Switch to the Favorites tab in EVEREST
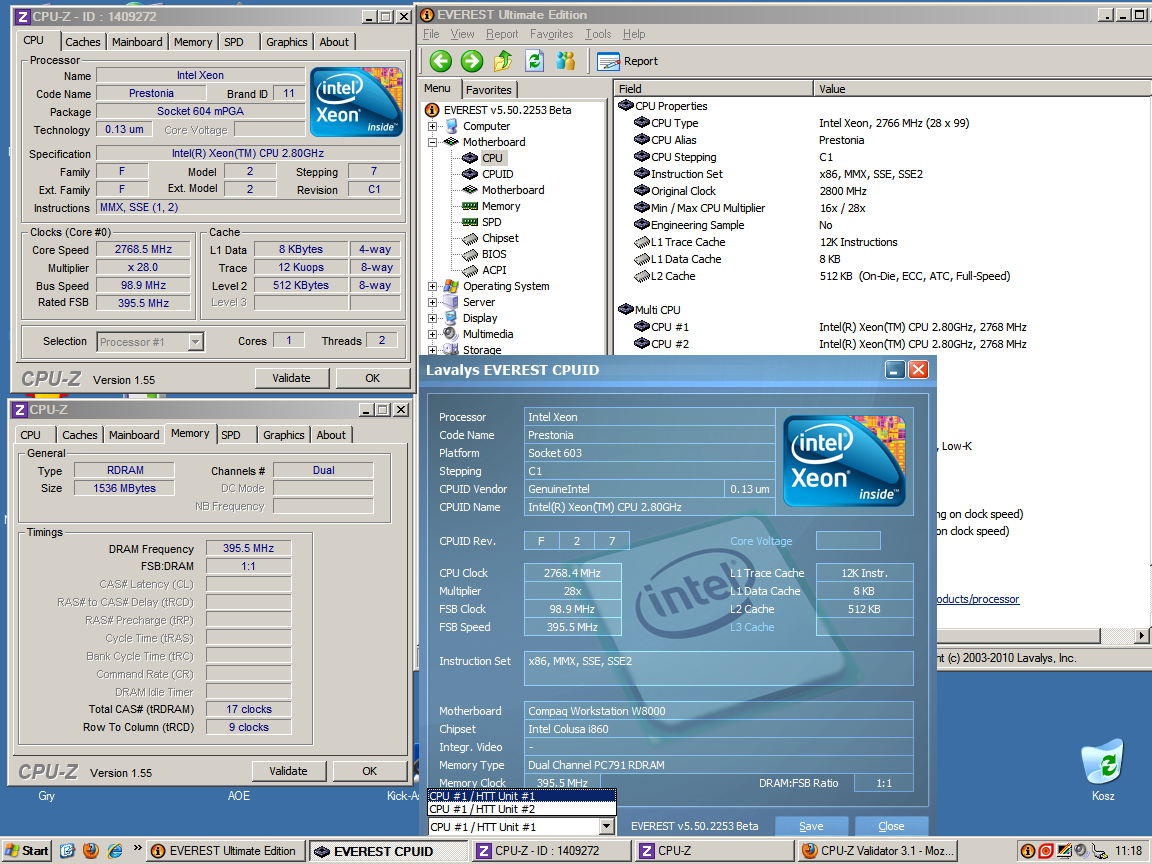Image resolution: width=1152 pixels, height=864 pixels. [x=489, y=90]
